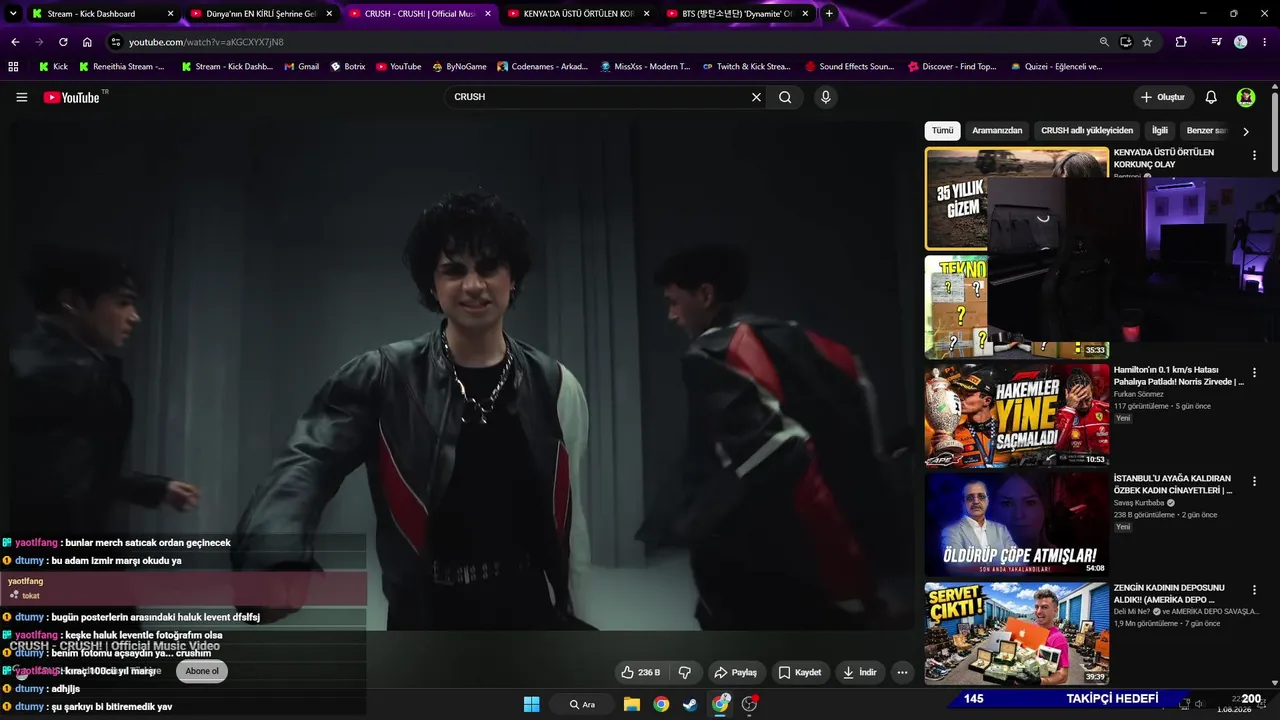Open the Hamilton'ın 0.1 km/s Hatası thumbnail

1017,416
